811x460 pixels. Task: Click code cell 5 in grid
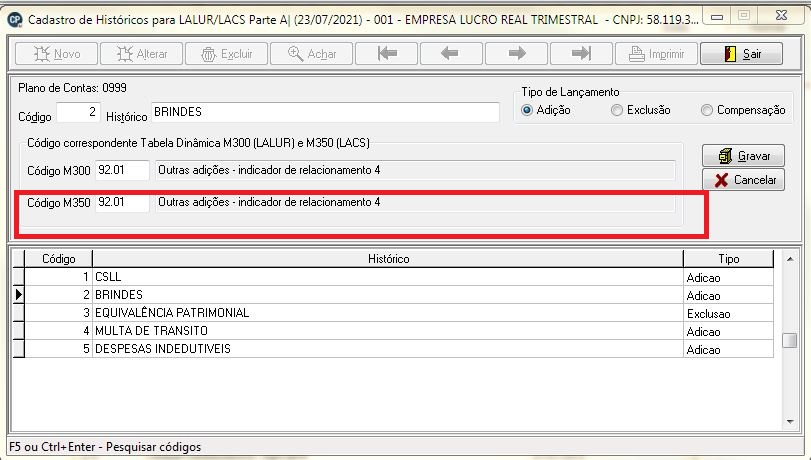(x=58, y=349)
